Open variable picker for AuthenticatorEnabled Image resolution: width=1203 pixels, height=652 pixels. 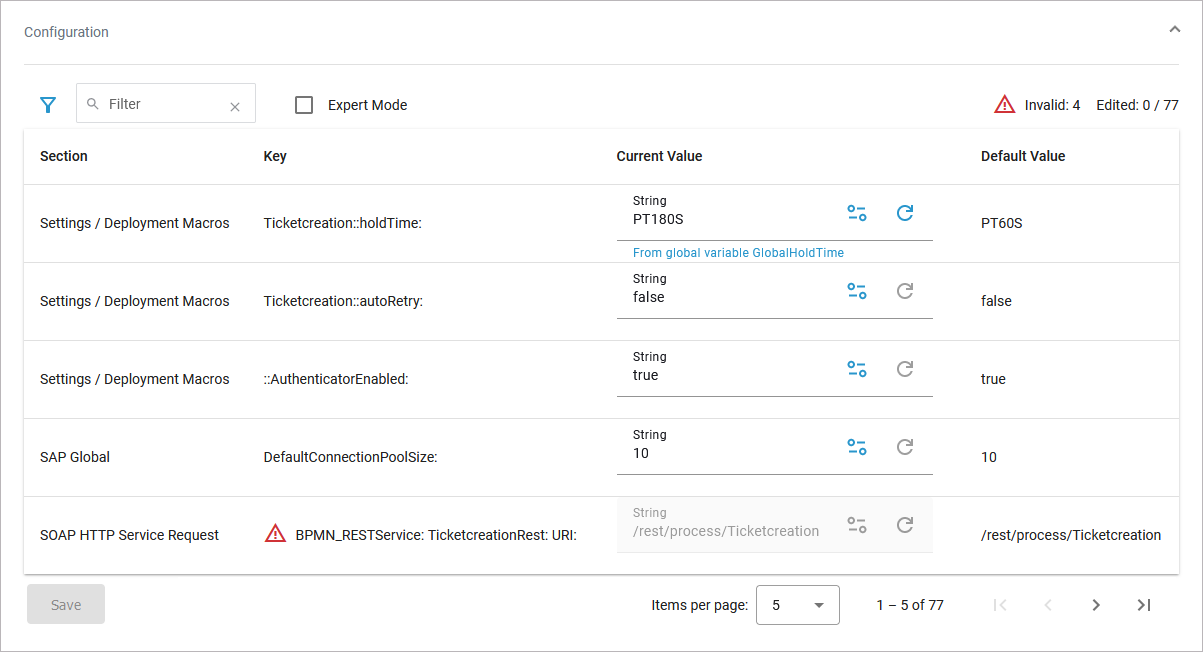pyautogui.click(x=857, y=369)
